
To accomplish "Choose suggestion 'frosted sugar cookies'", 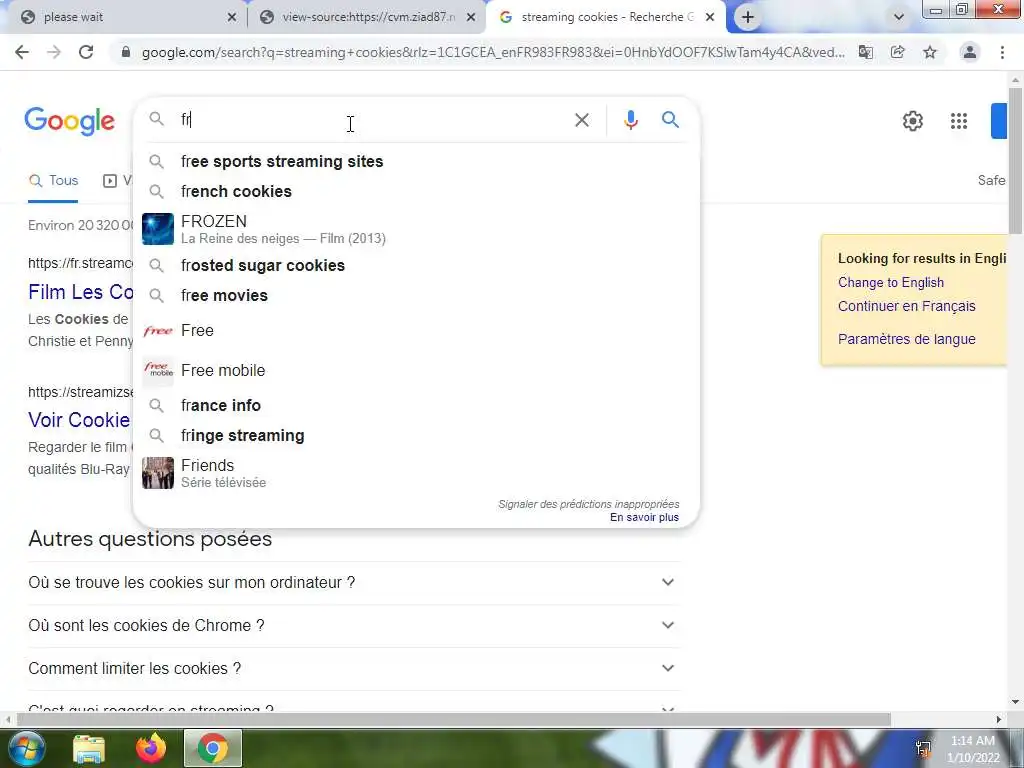I will click(416, 265).
